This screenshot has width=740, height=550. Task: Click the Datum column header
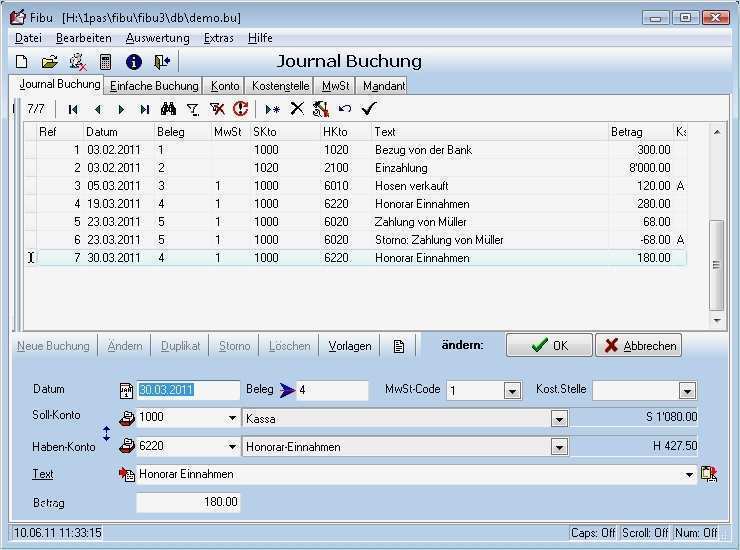click(119, 132)
